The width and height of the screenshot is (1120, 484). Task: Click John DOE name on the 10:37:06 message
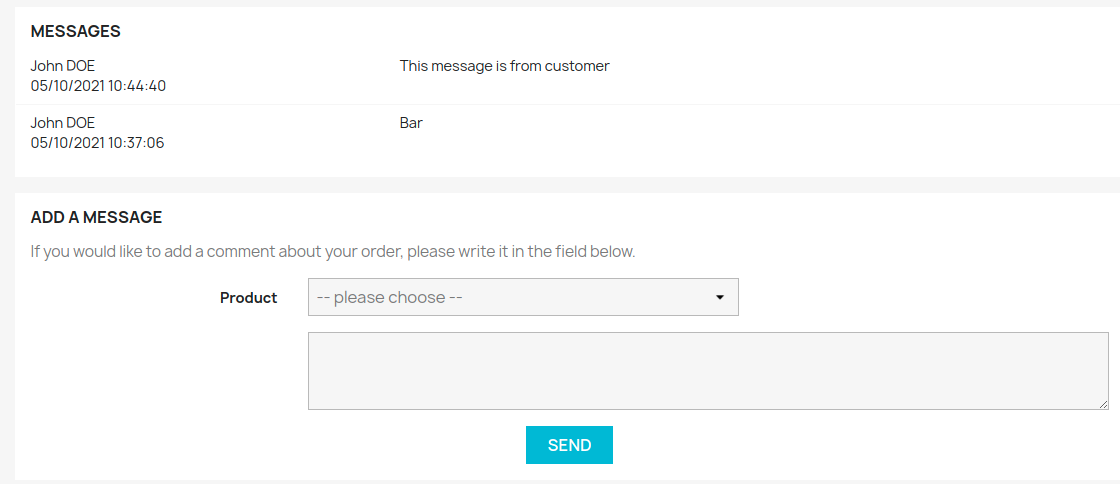63,123
